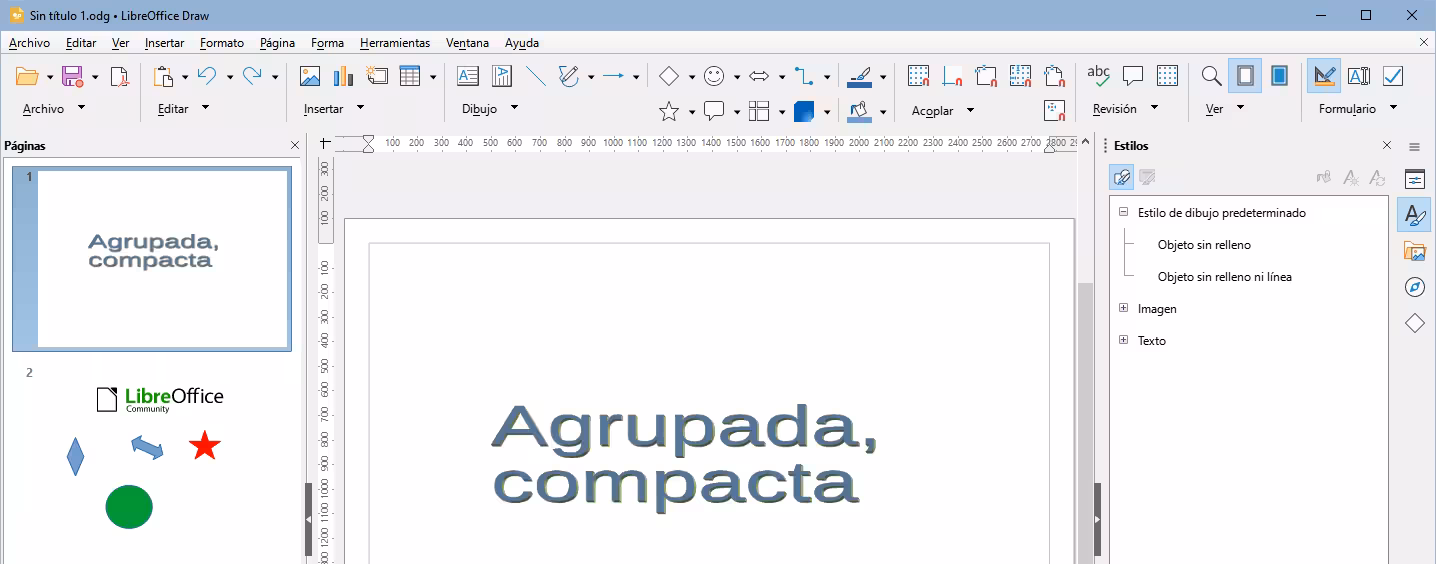Open the Formato menu
1436x564 pixels.
click(x=222, y=43)
